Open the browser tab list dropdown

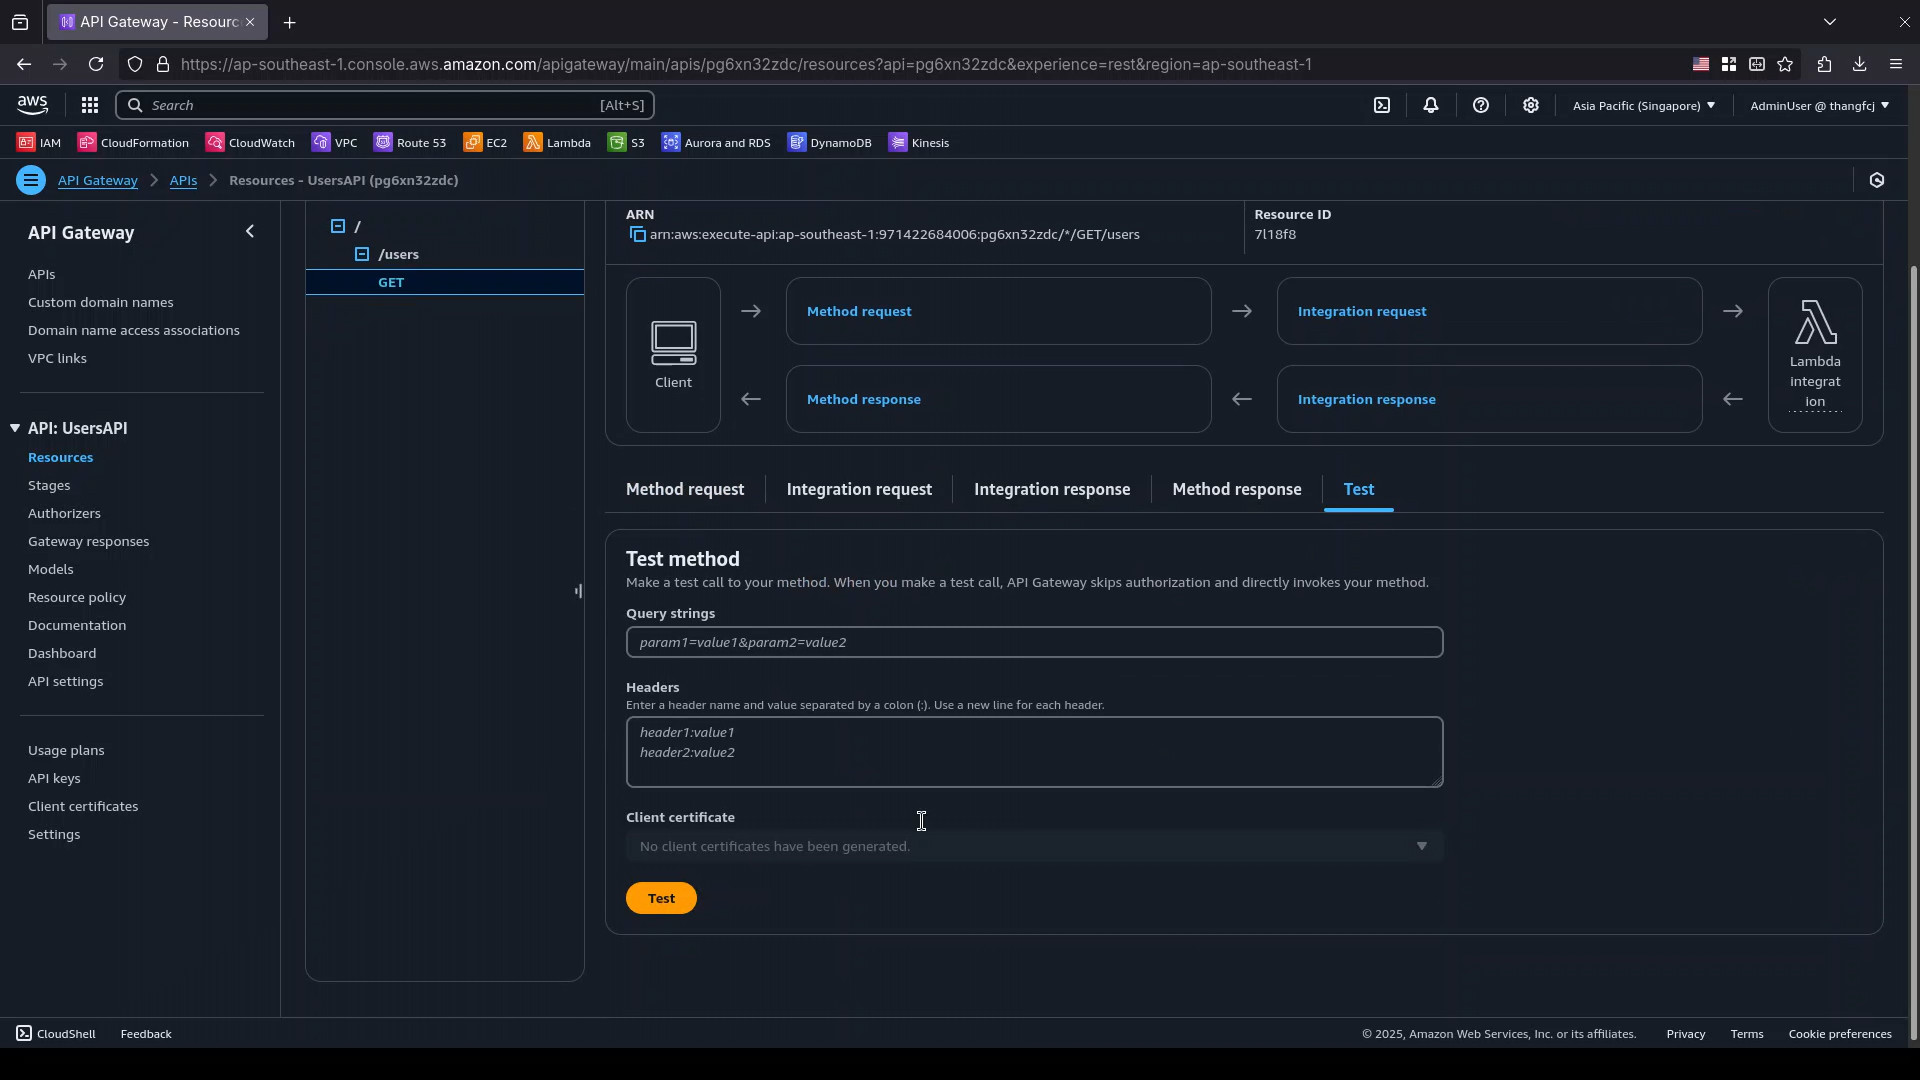[1830, 22]
